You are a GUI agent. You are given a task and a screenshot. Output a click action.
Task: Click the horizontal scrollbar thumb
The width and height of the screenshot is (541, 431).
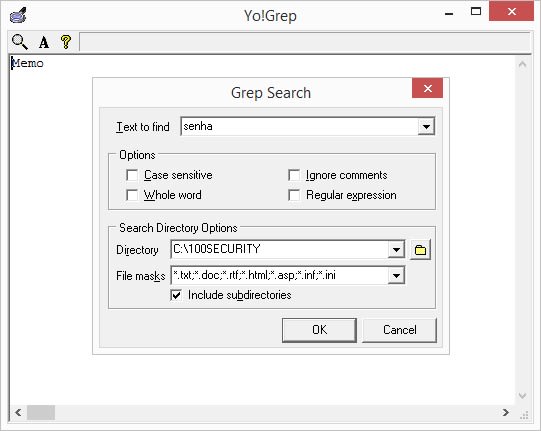coord(41,412)
